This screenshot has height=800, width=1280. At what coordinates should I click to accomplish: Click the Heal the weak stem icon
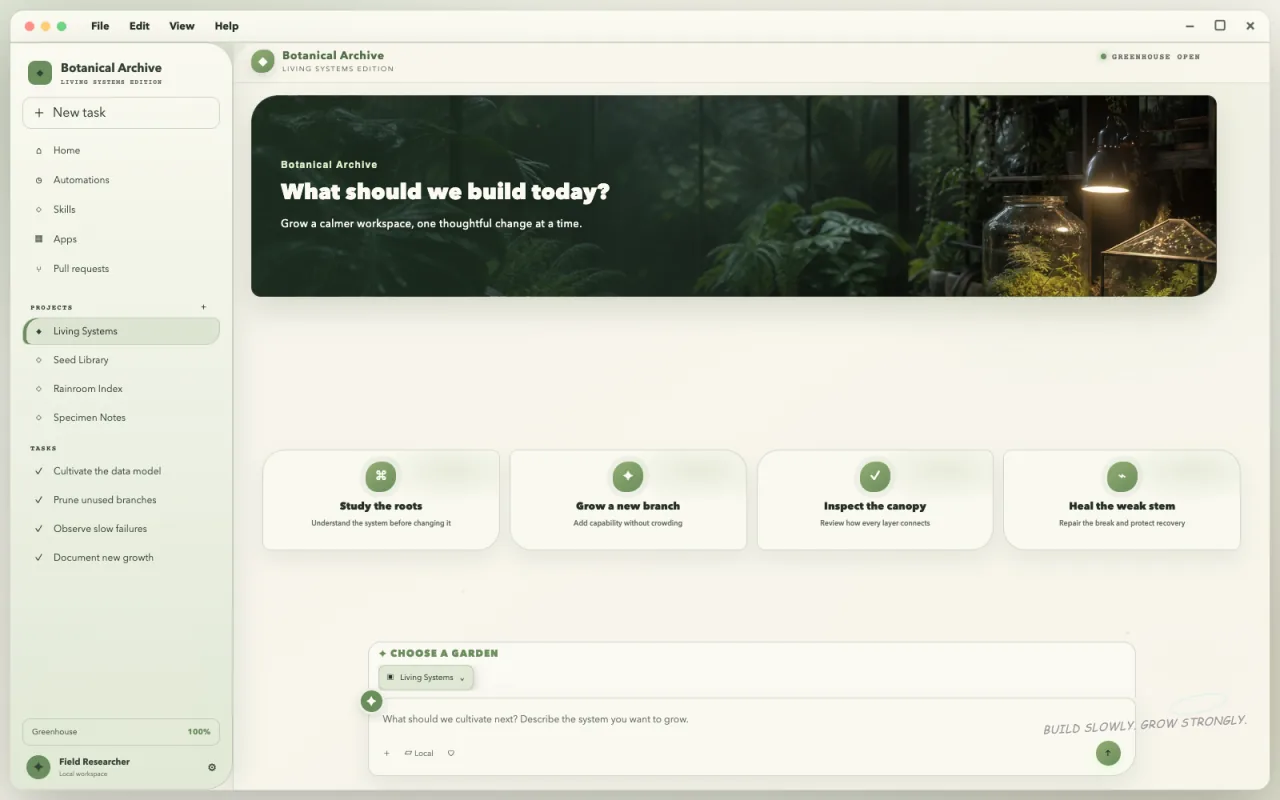tap(1122, 477)
